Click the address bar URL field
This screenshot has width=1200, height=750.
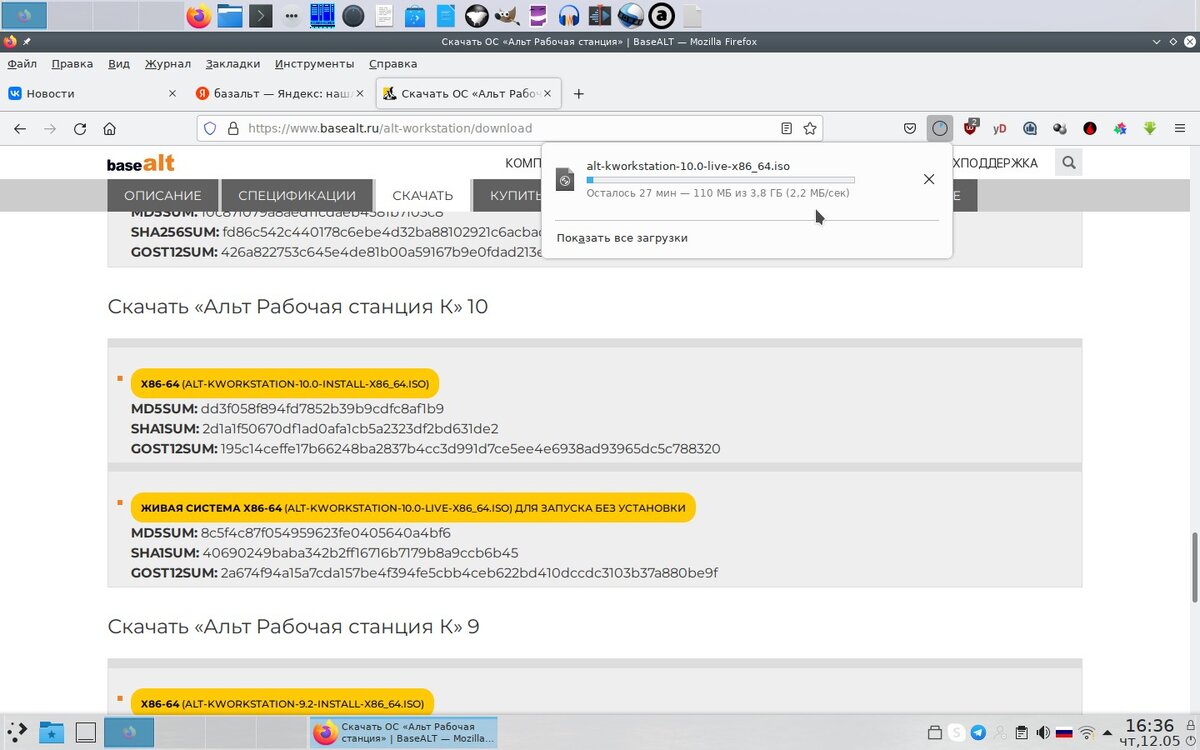[510, 128]
